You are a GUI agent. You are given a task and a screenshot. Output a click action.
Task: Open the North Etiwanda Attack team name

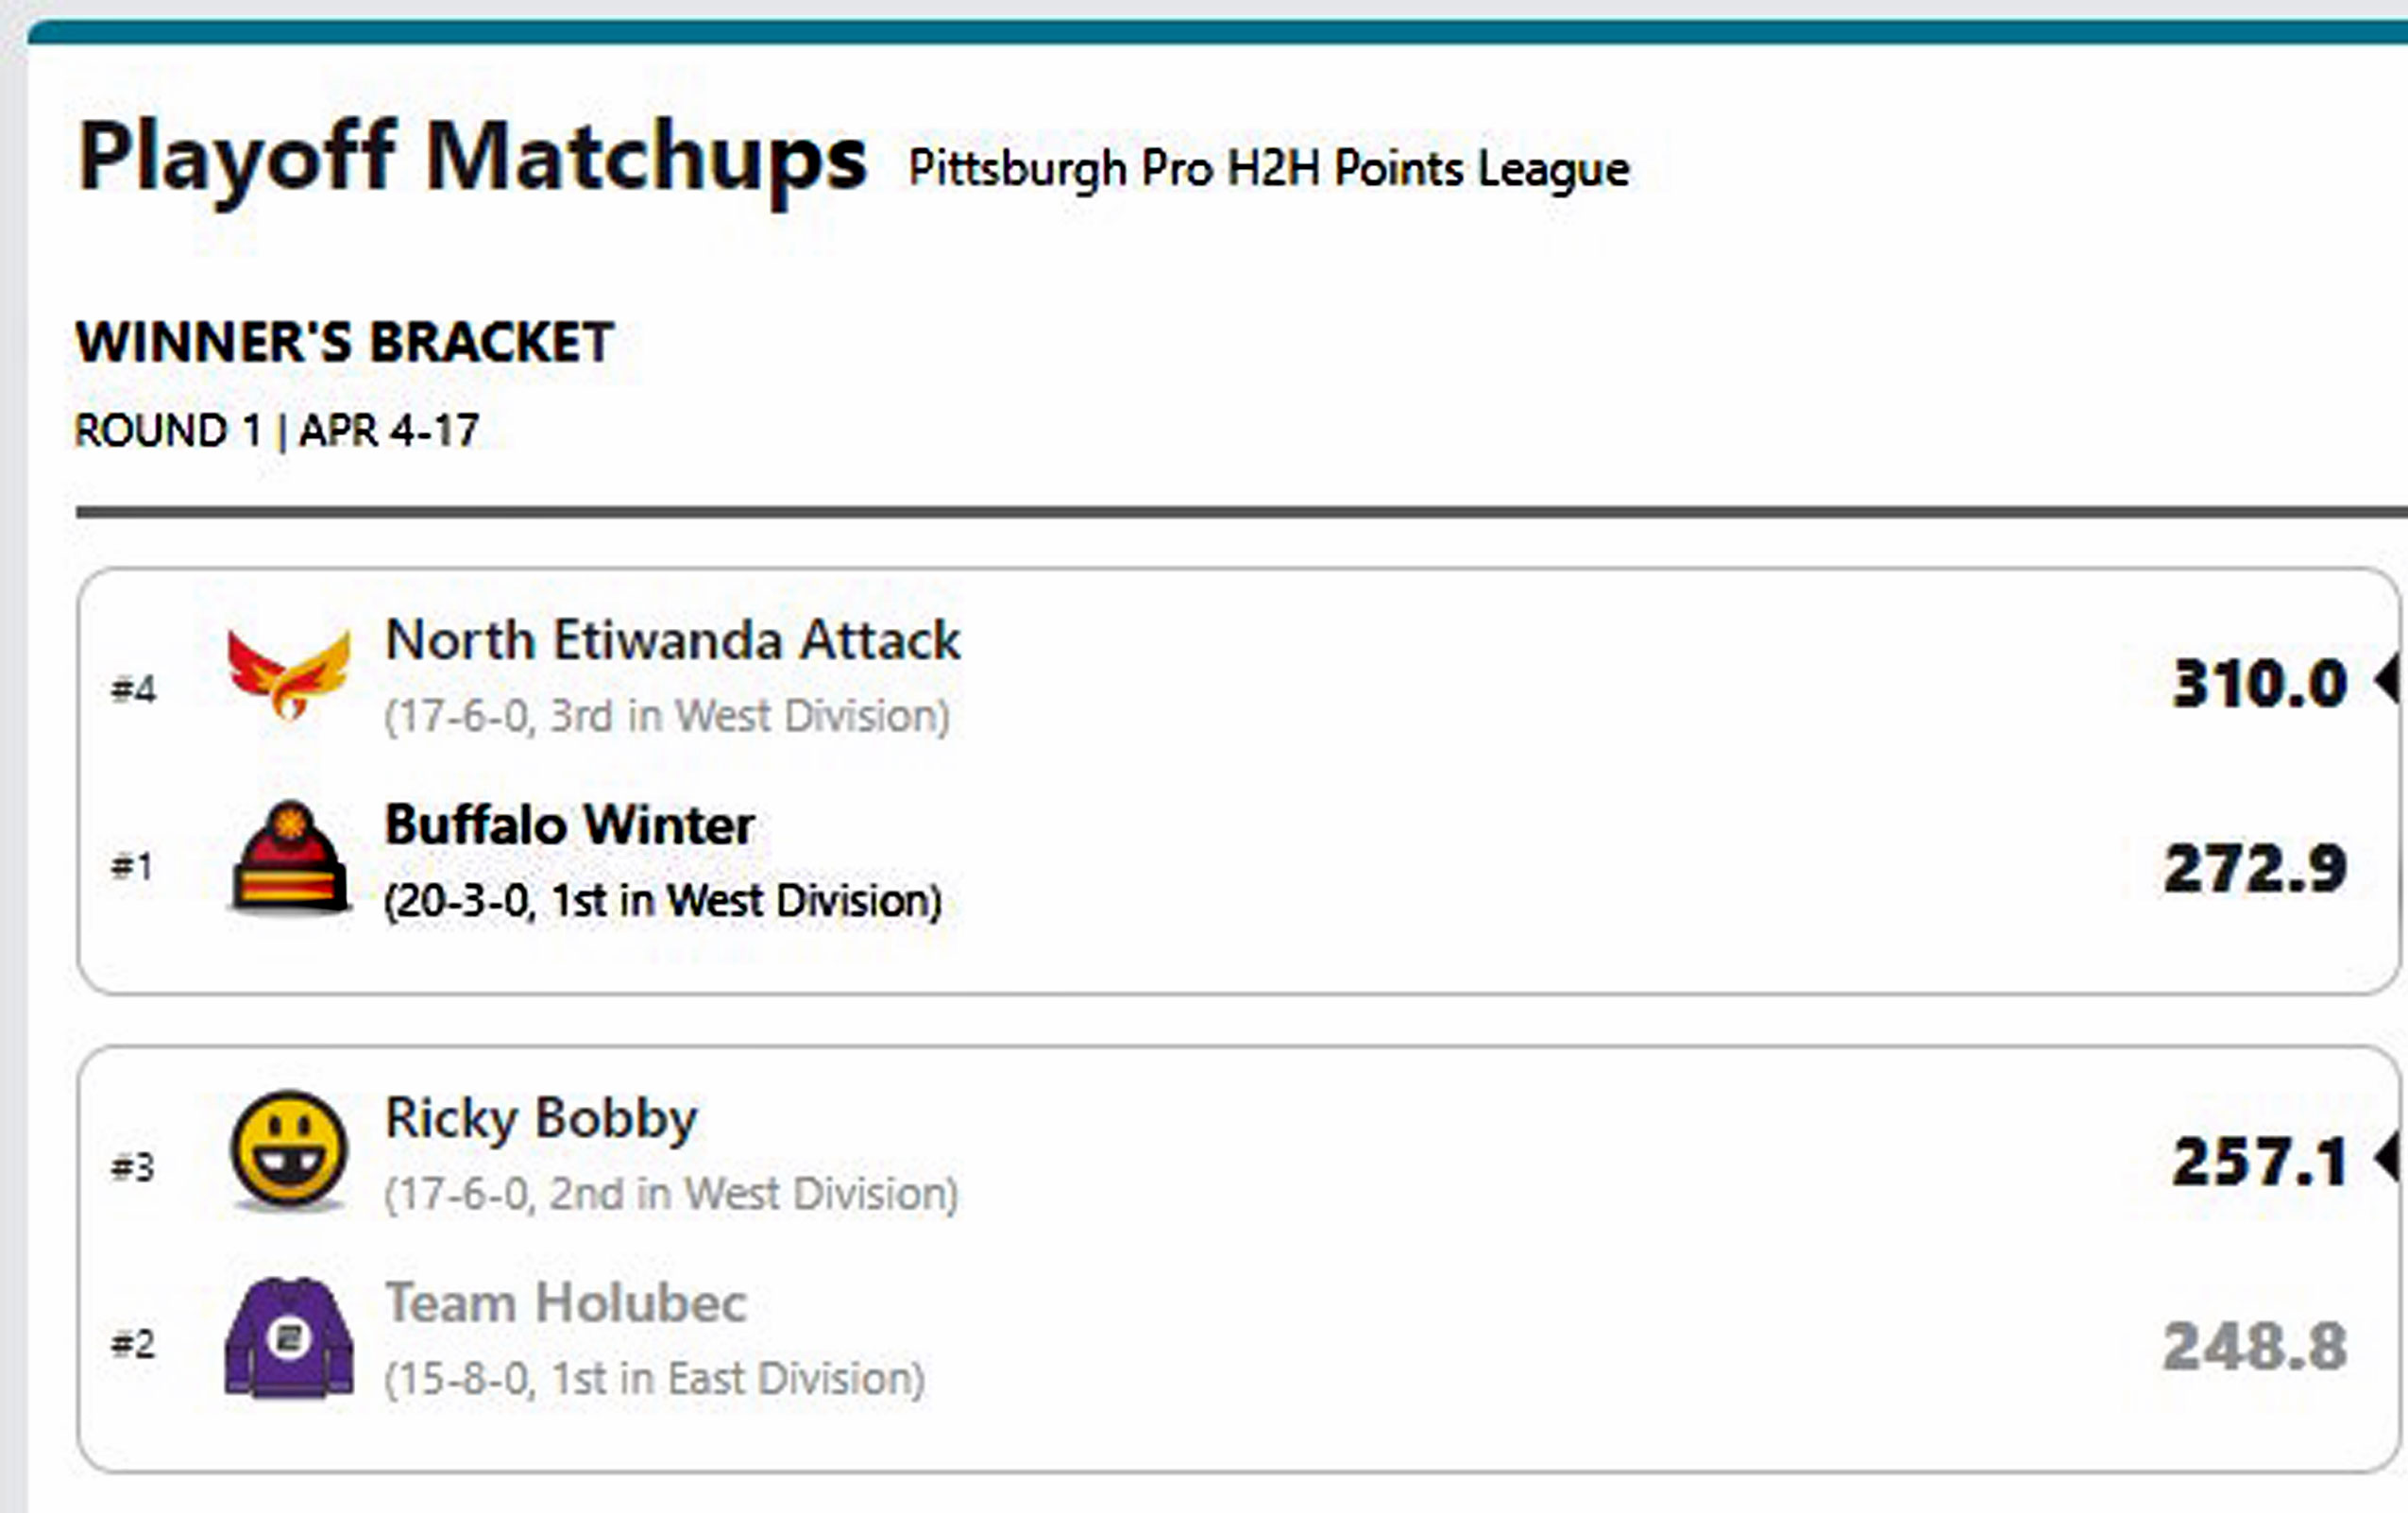pos(672,640)
